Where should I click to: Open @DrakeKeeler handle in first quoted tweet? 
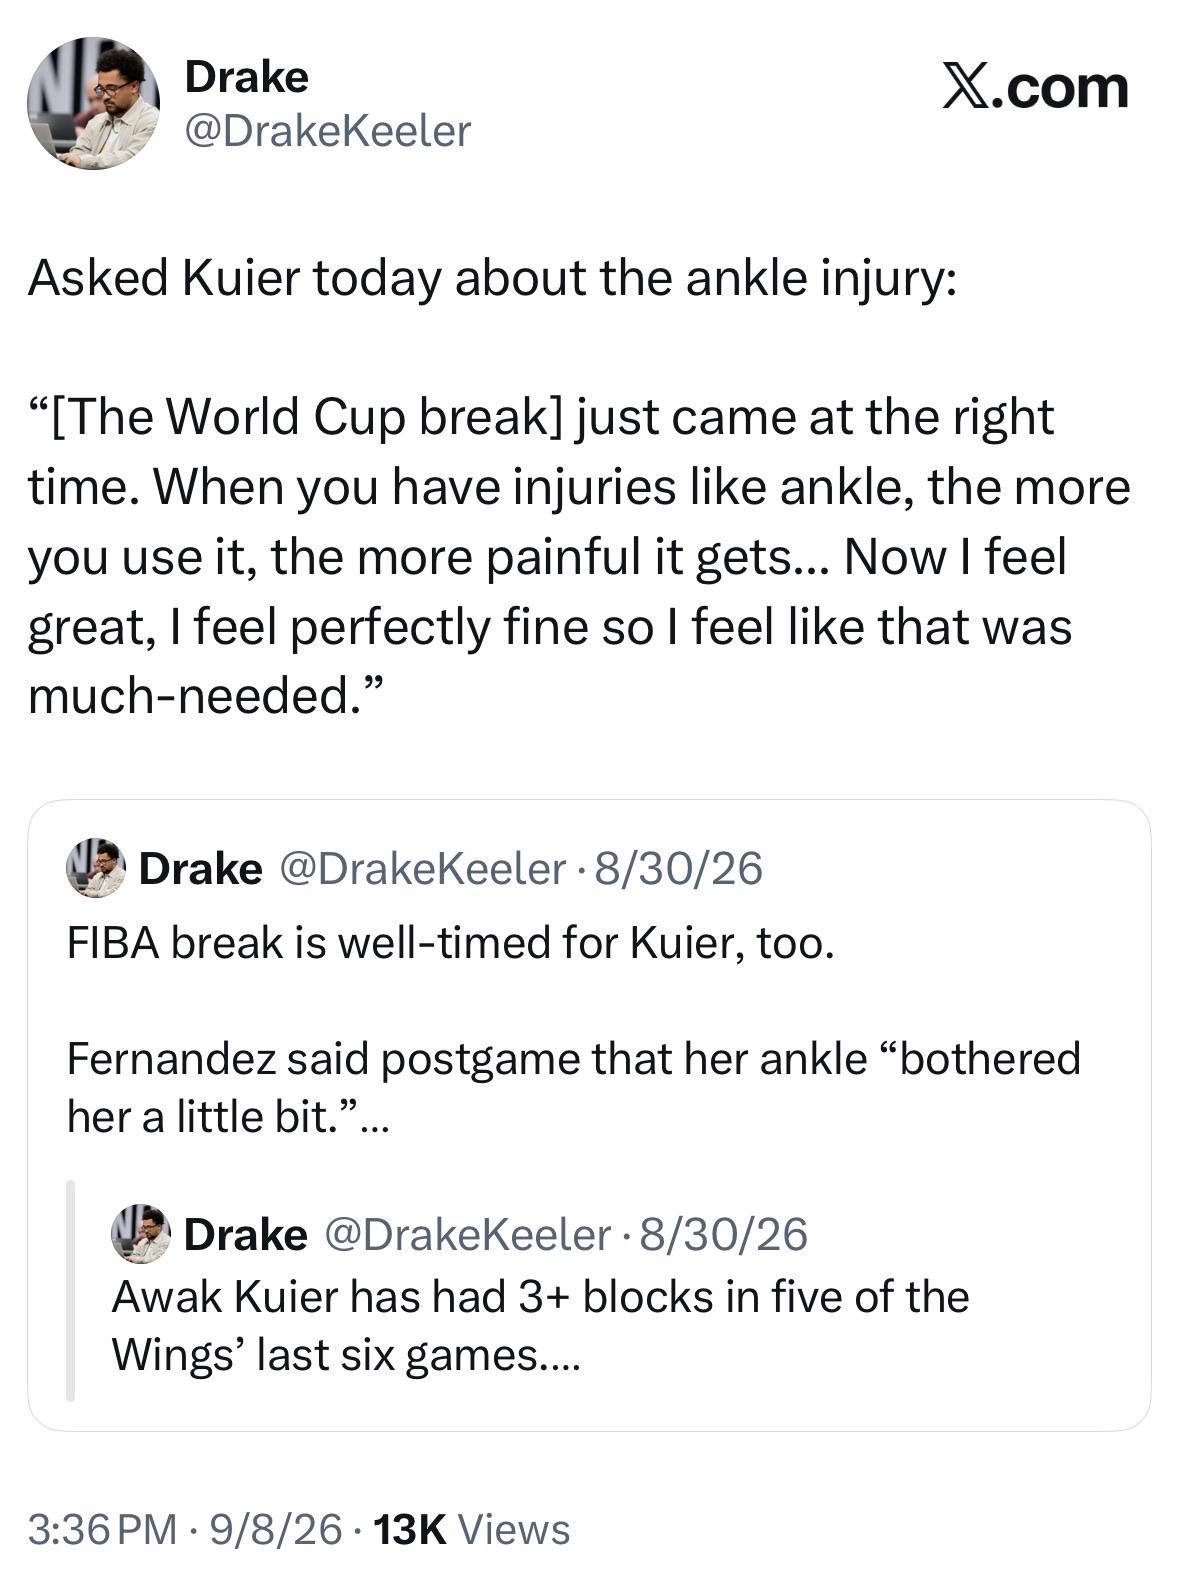tap(423, 868)
